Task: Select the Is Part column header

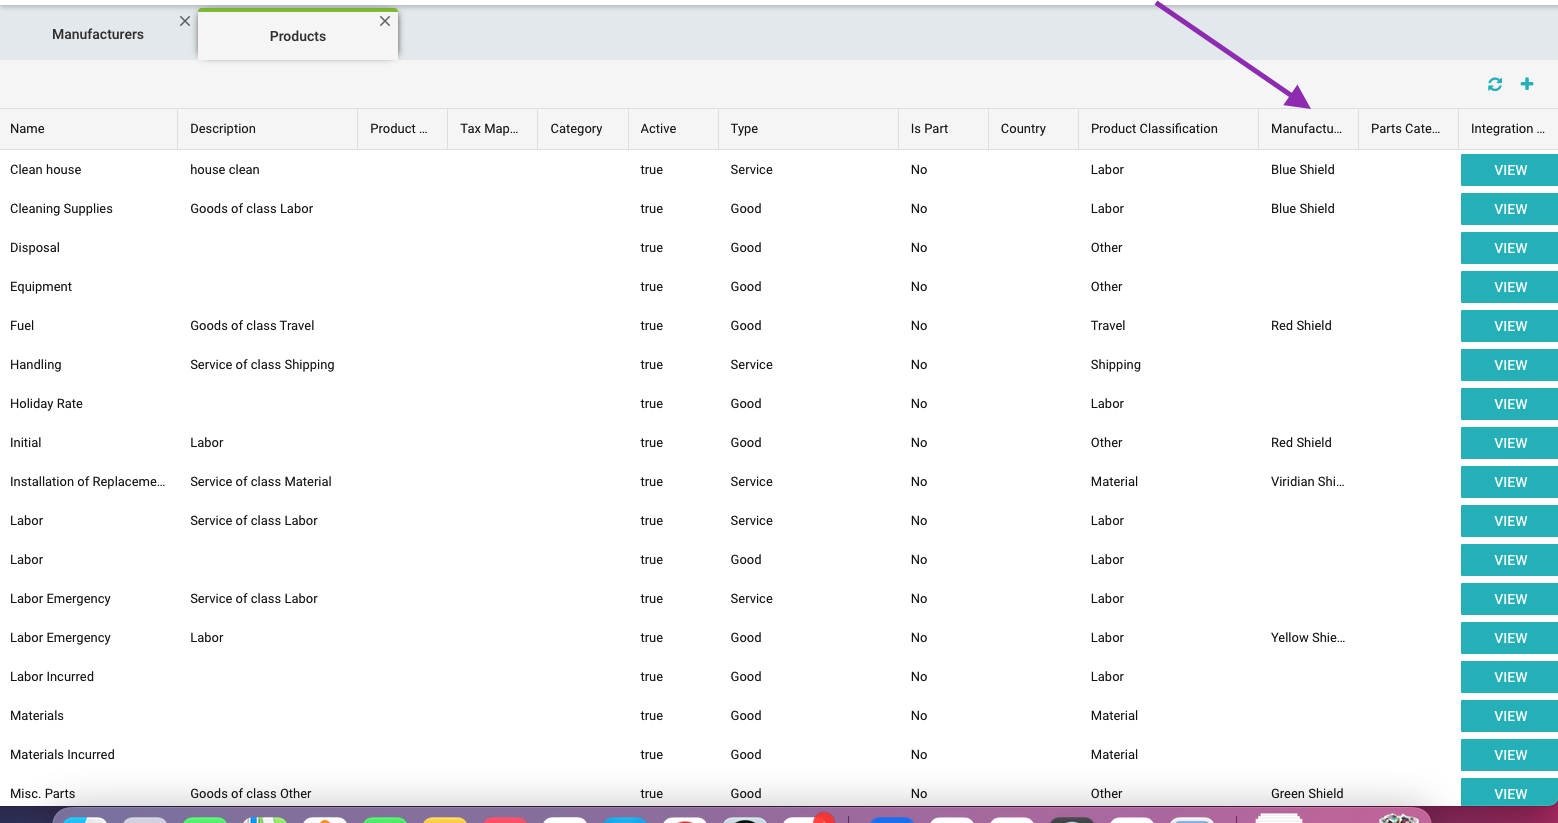Action: pyautogui.click(x=929, y=129)
